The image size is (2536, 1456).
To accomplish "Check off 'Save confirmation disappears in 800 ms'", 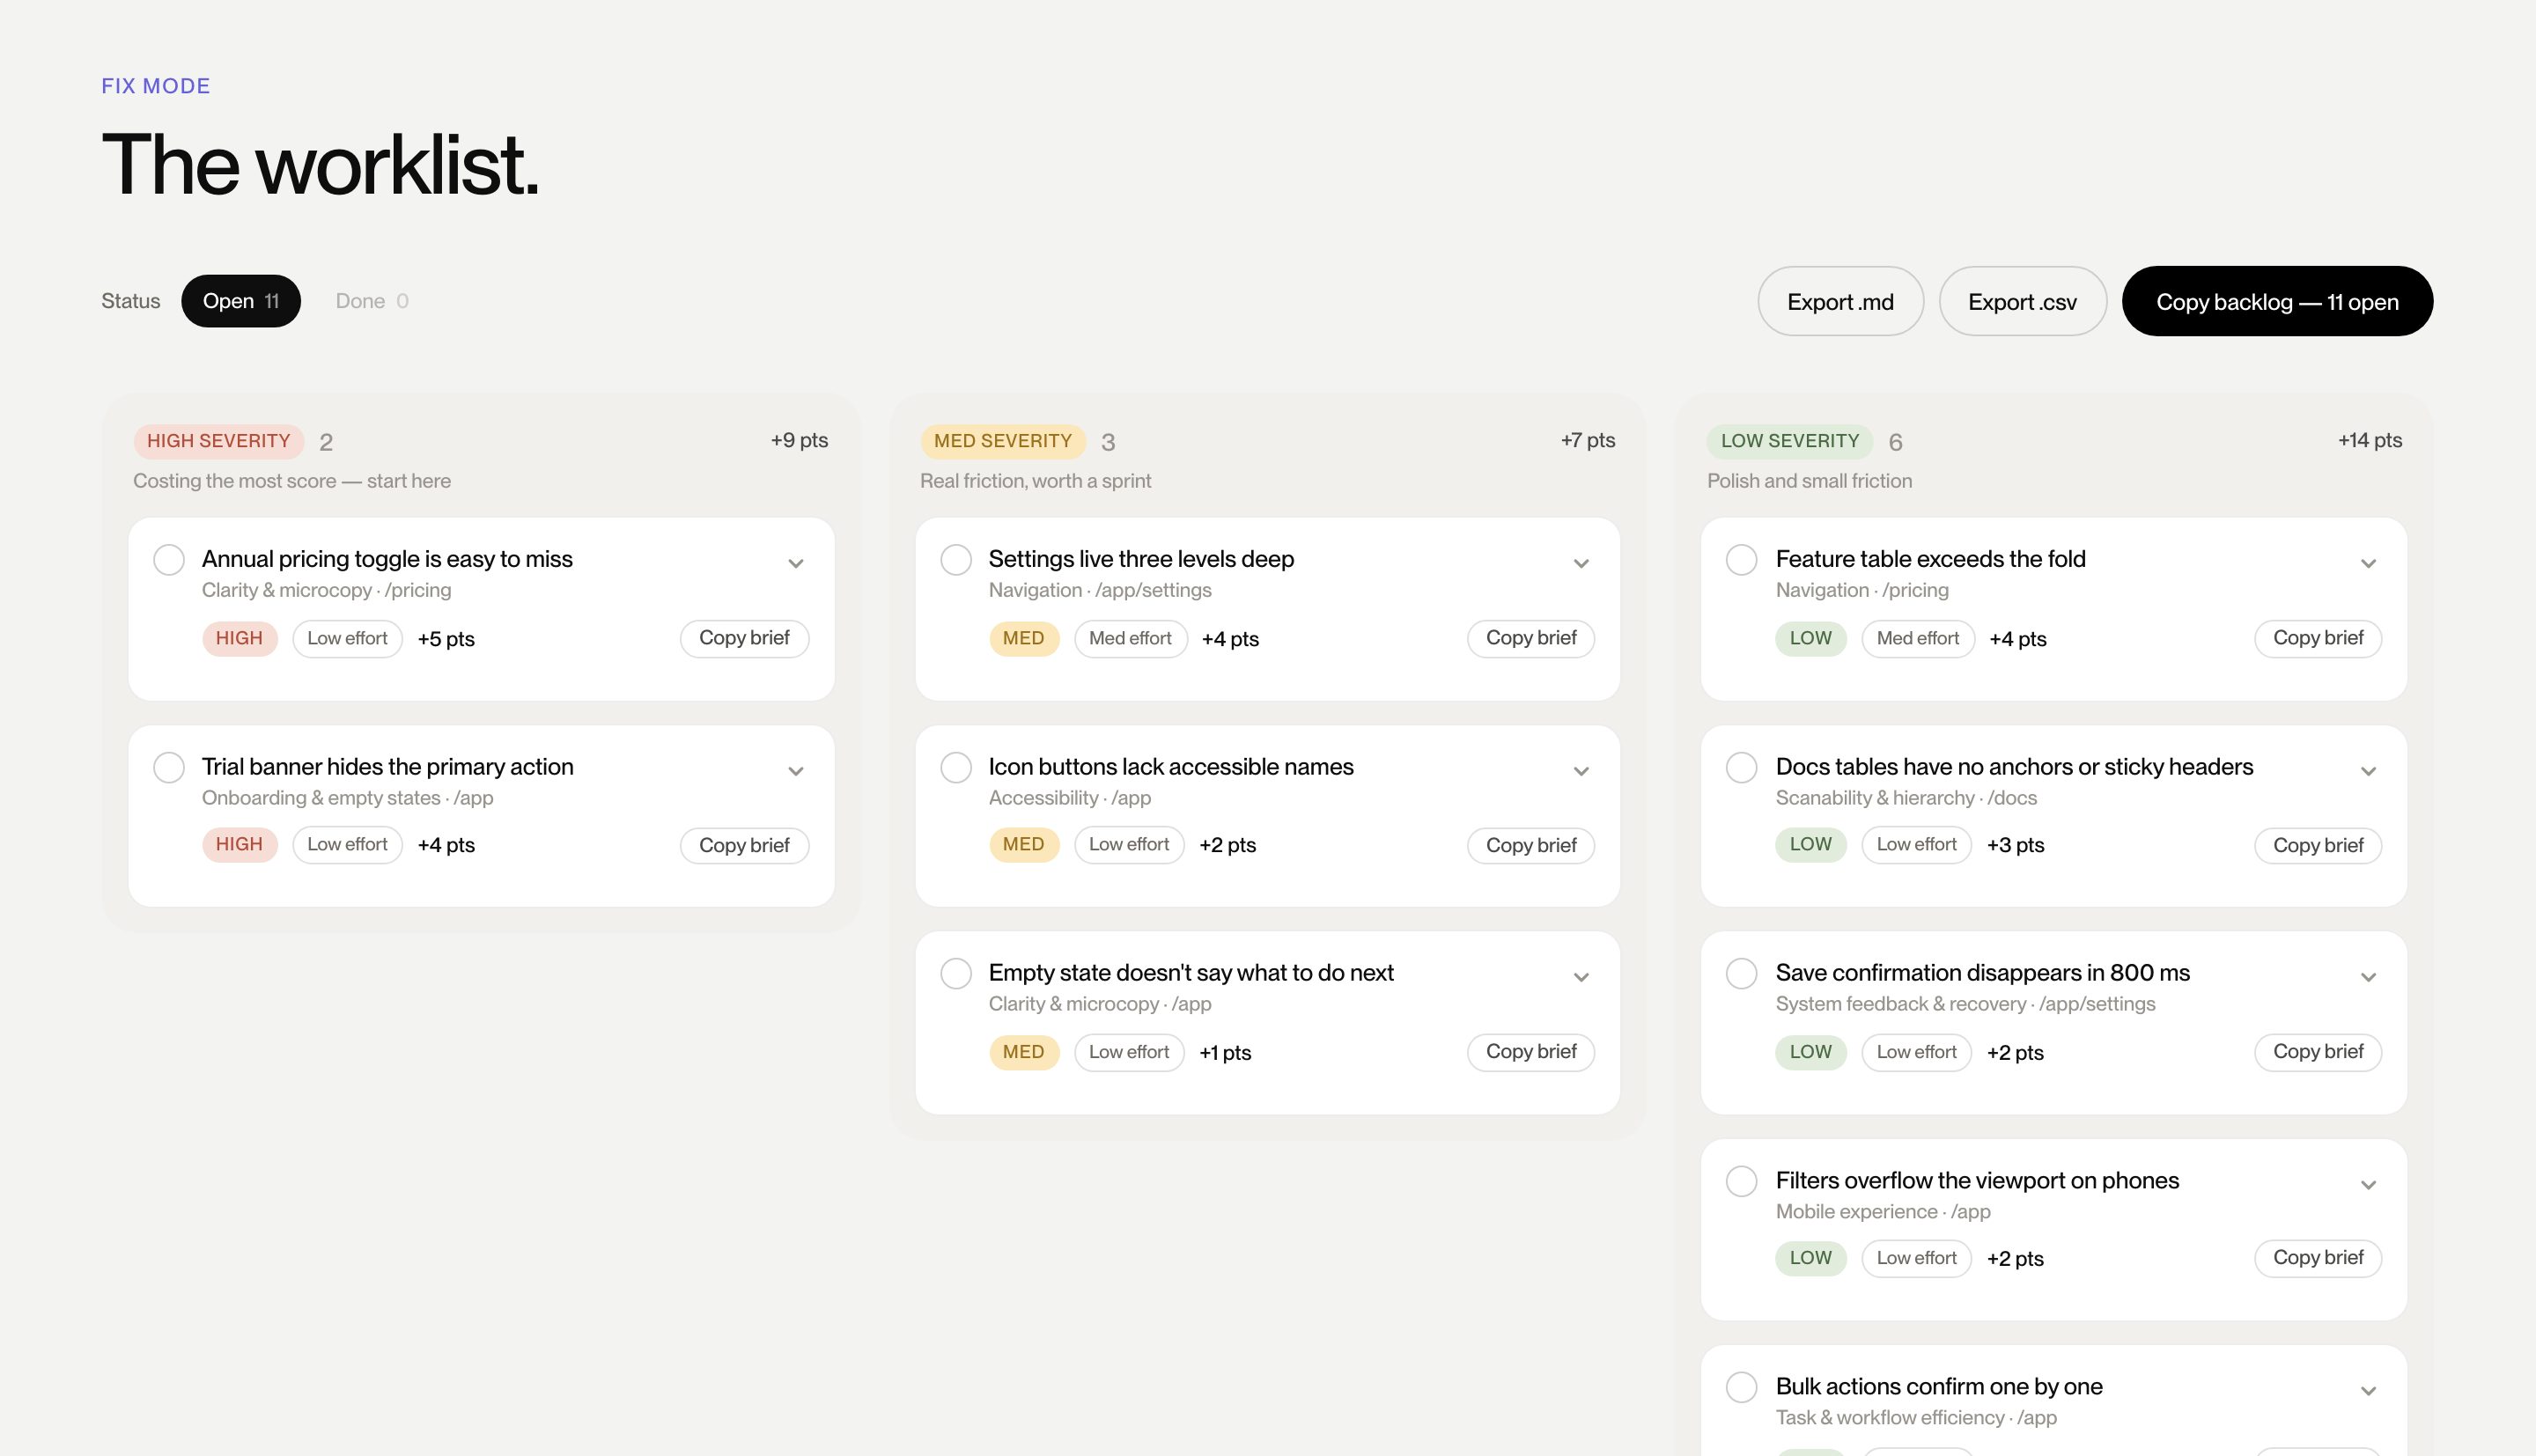I will pos(1742,974).
